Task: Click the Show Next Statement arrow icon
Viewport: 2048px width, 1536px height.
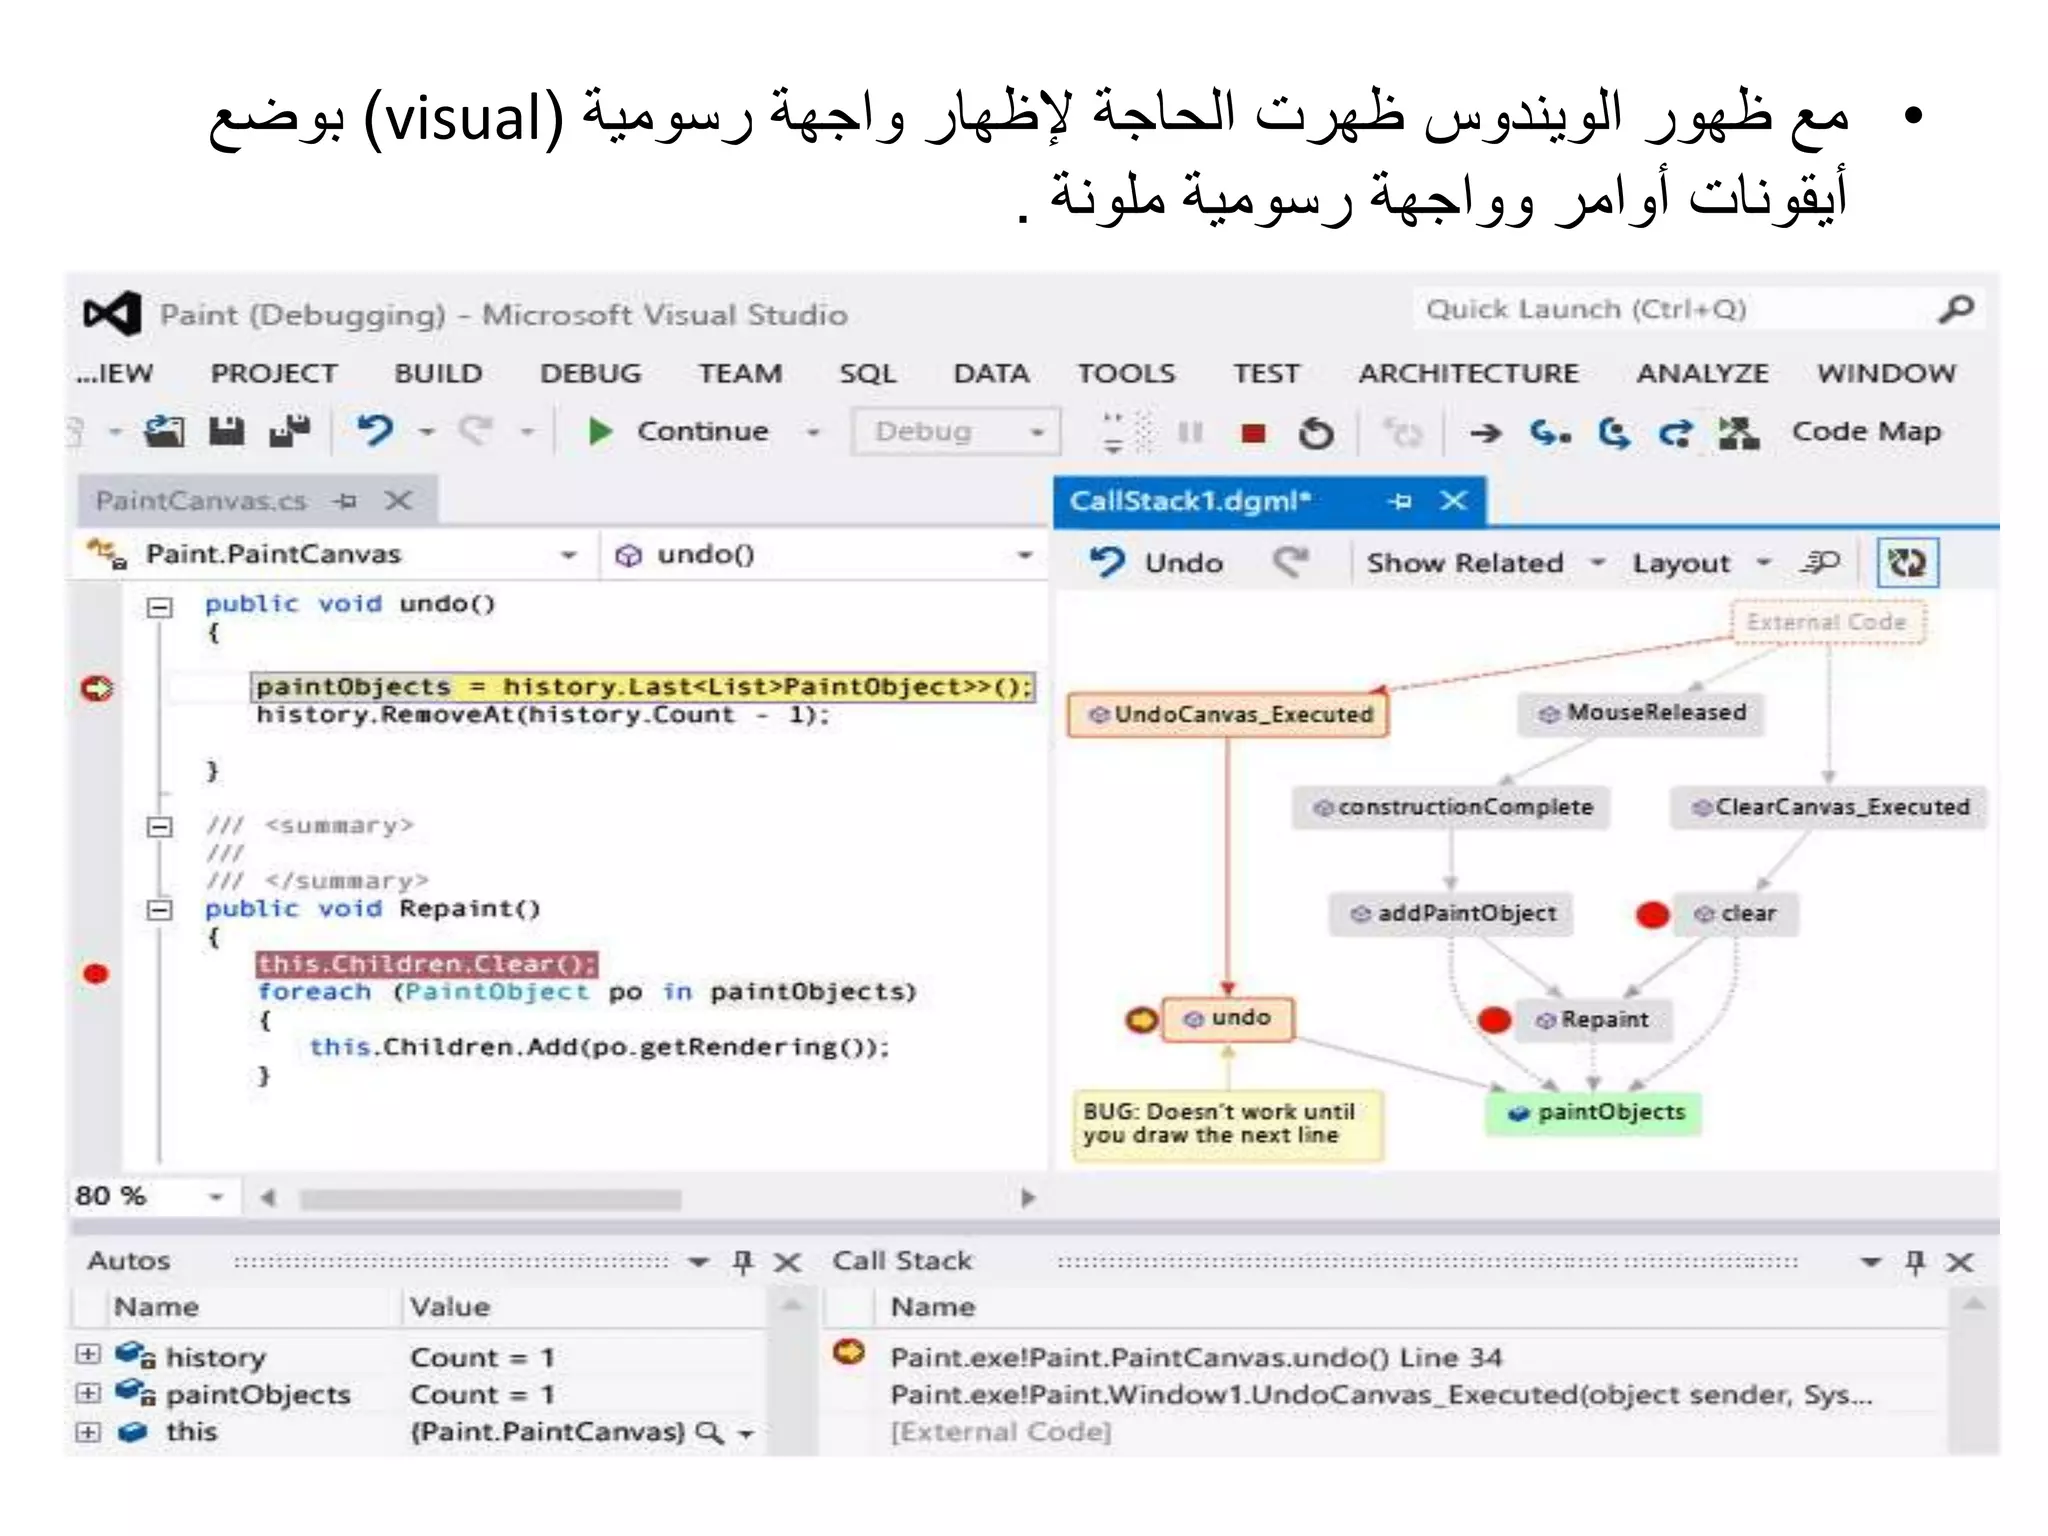Action: (x=1485, y=432)
